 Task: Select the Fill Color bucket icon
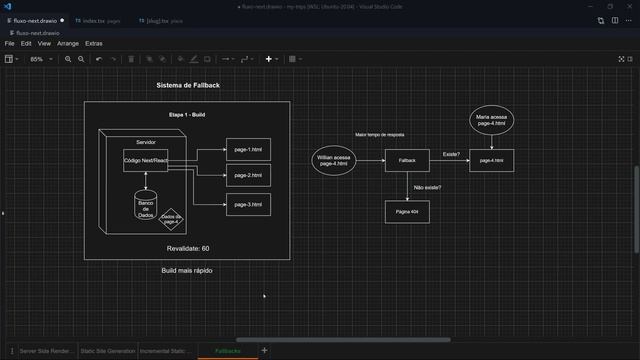tap(180, 59)
